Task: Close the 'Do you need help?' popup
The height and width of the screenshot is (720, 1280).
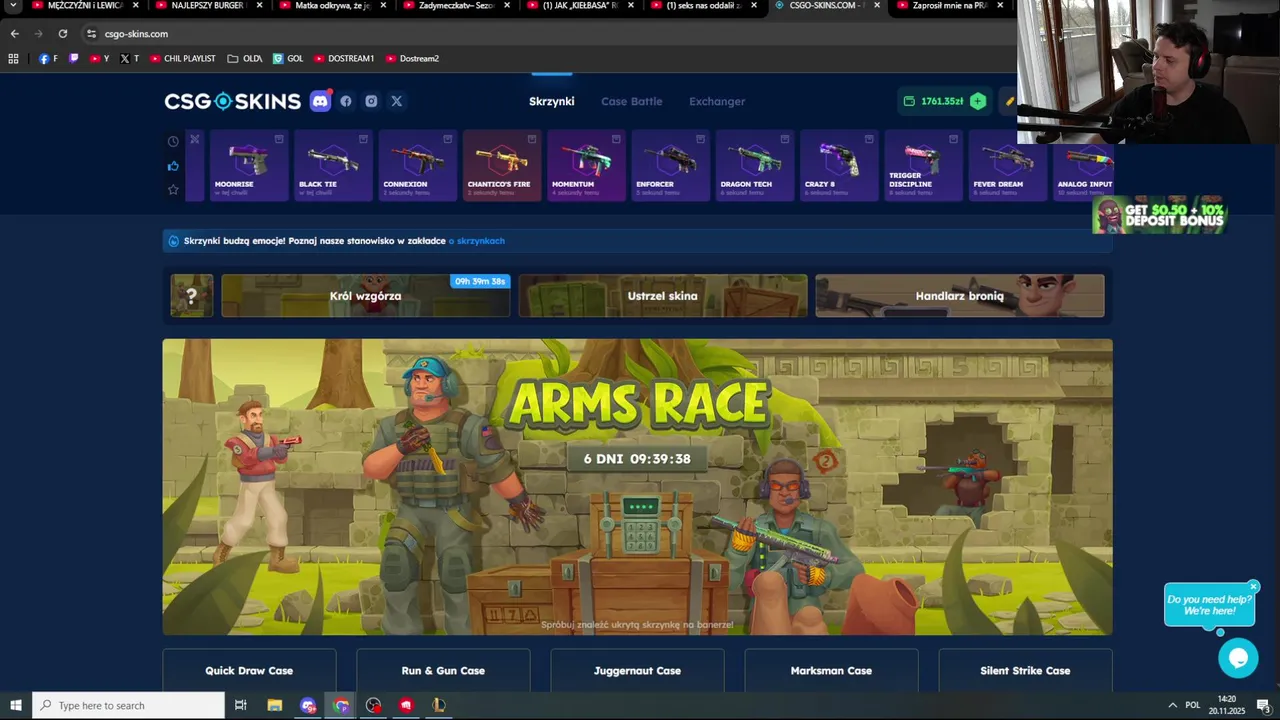Action: click(x=1253, y=587)
